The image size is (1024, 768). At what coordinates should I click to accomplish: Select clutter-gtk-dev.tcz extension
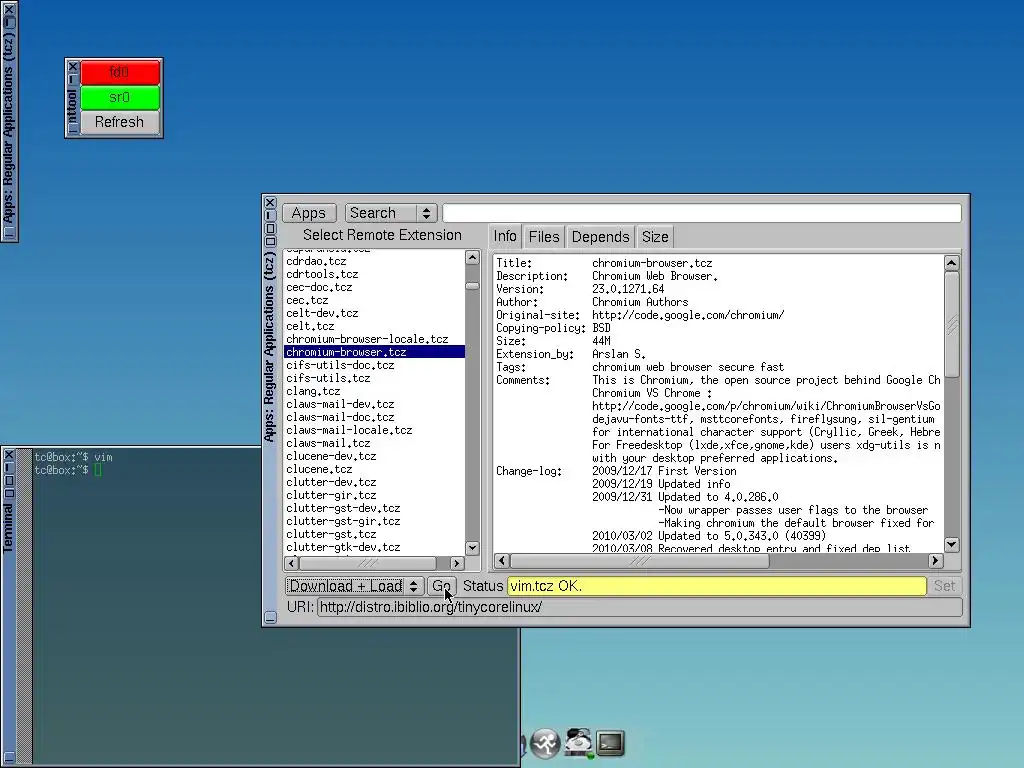(374, 547)
